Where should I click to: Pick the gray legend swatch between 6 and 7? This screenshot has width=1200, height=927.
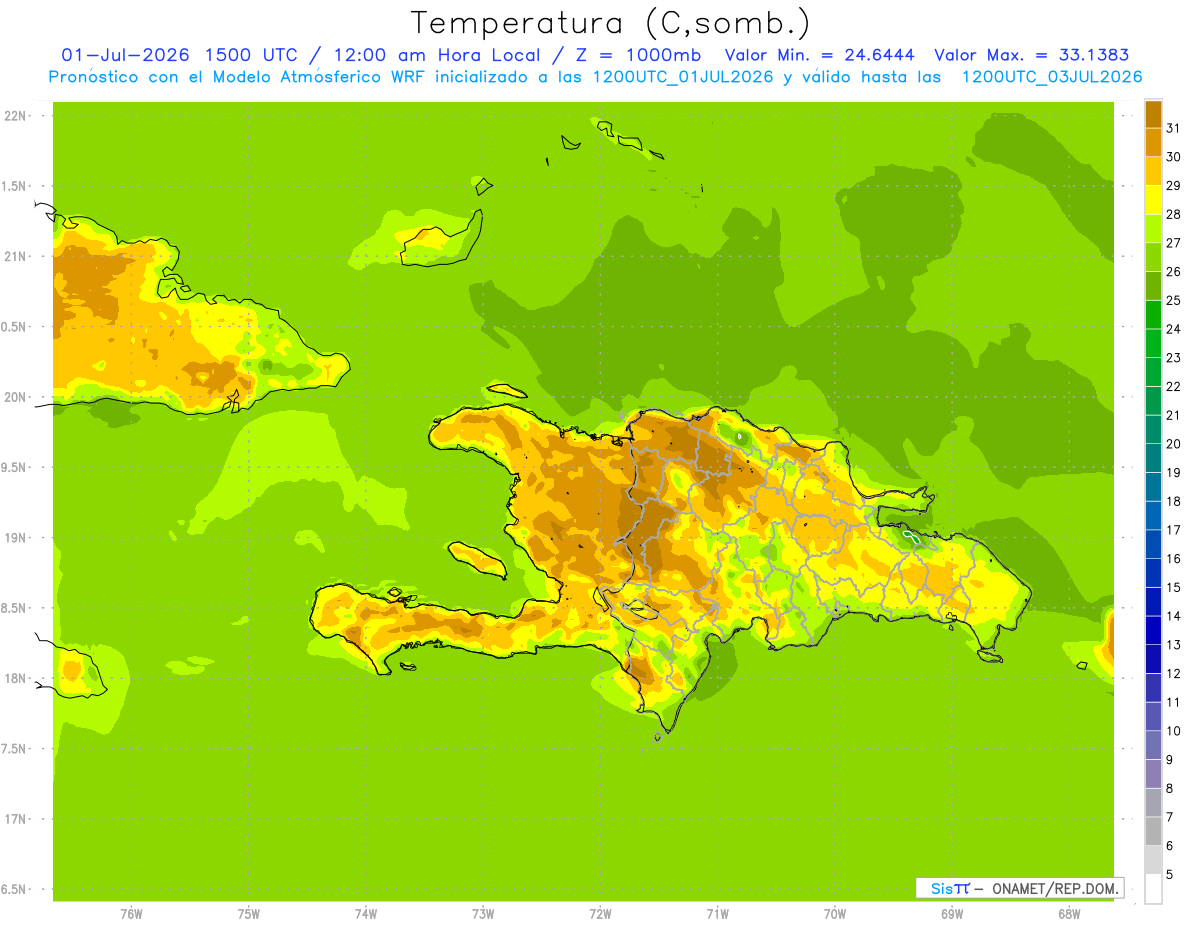[1153, 831]
